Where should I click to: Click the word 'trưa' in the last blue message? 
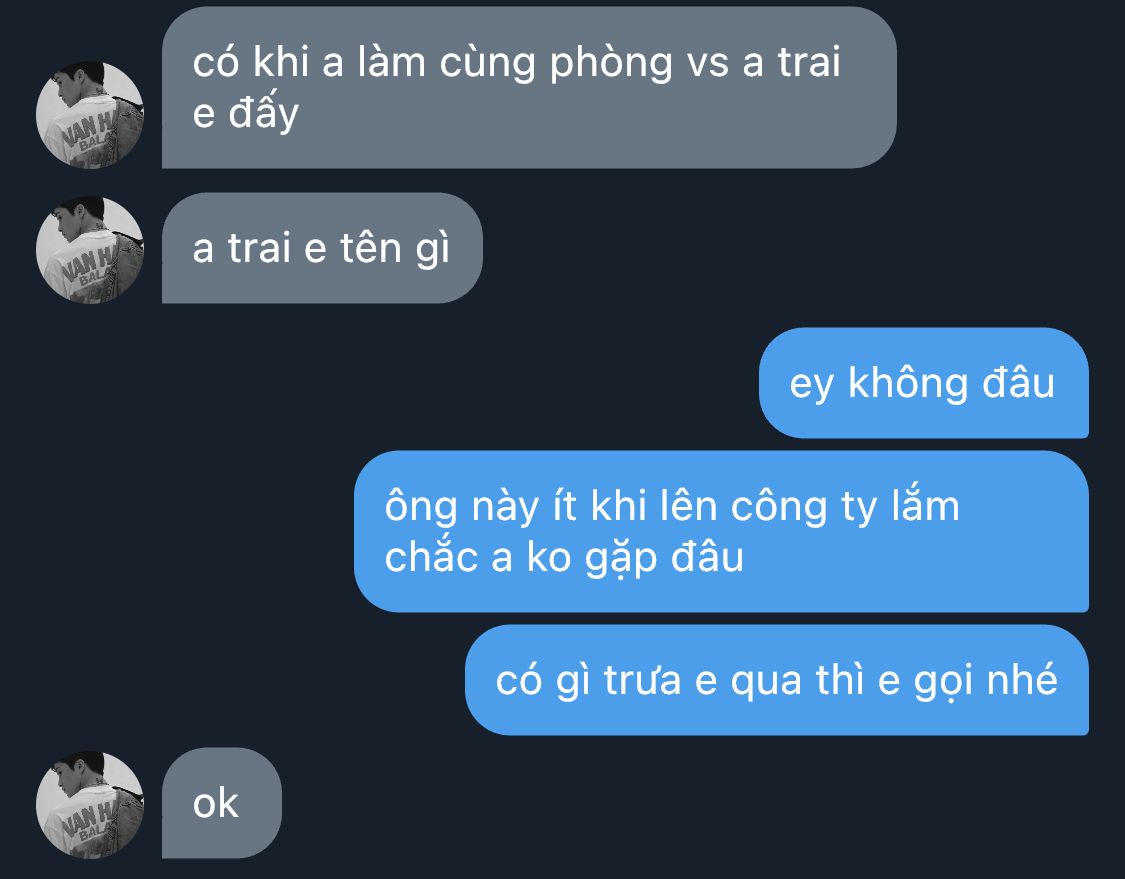pos(642,681)
